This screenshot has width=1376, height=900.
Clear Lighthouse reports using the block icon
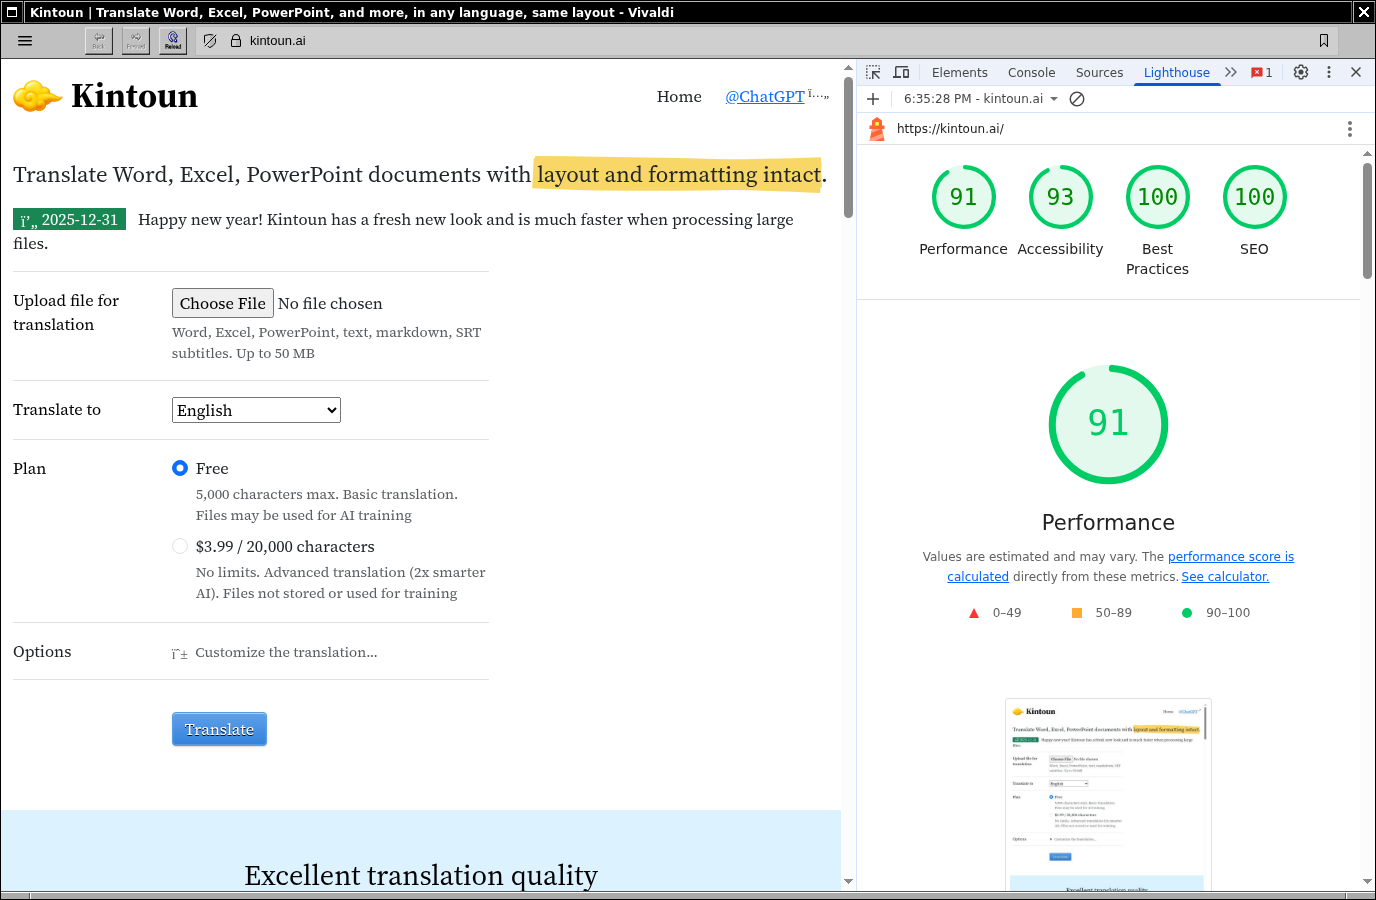tap(1076, 98)
